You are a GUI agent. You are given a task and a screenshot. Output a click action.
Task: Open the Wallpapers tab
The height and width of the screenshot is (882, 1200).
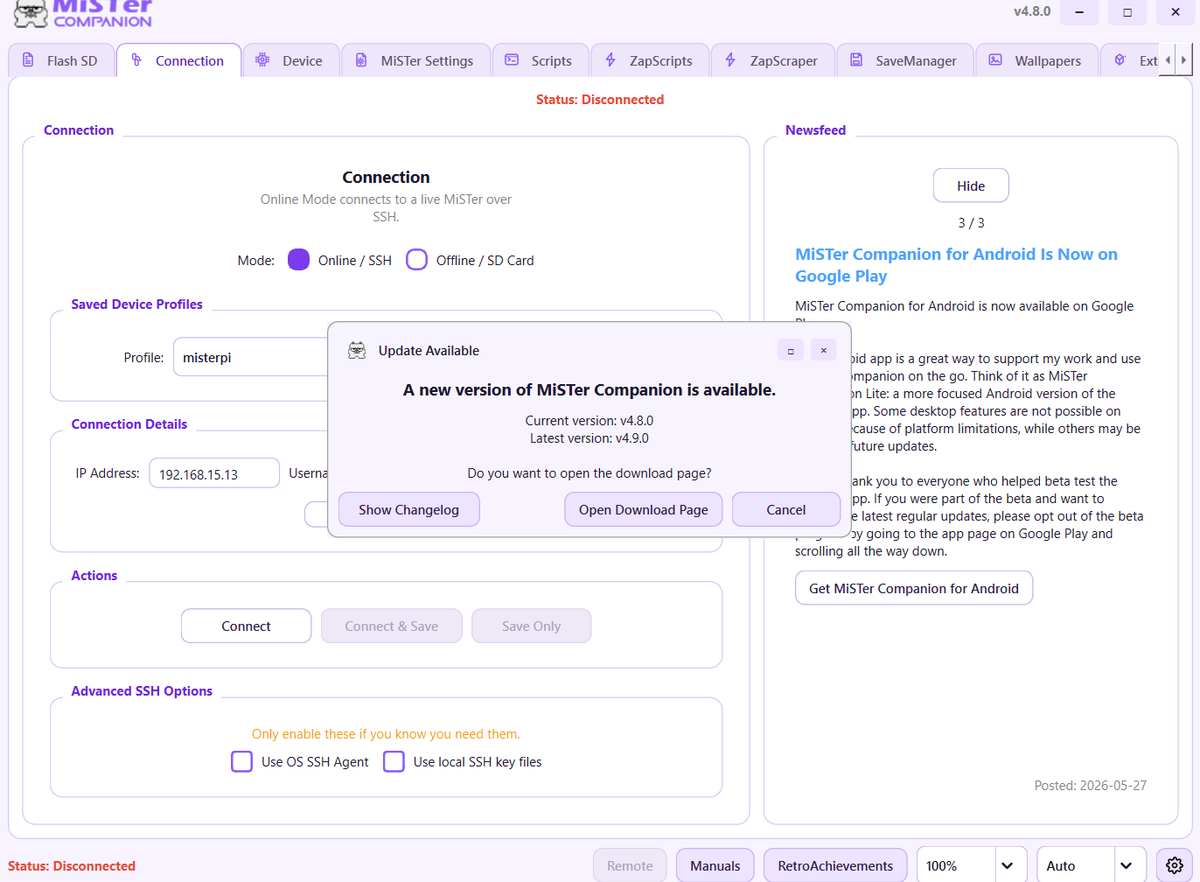(x=1035, y=60)
